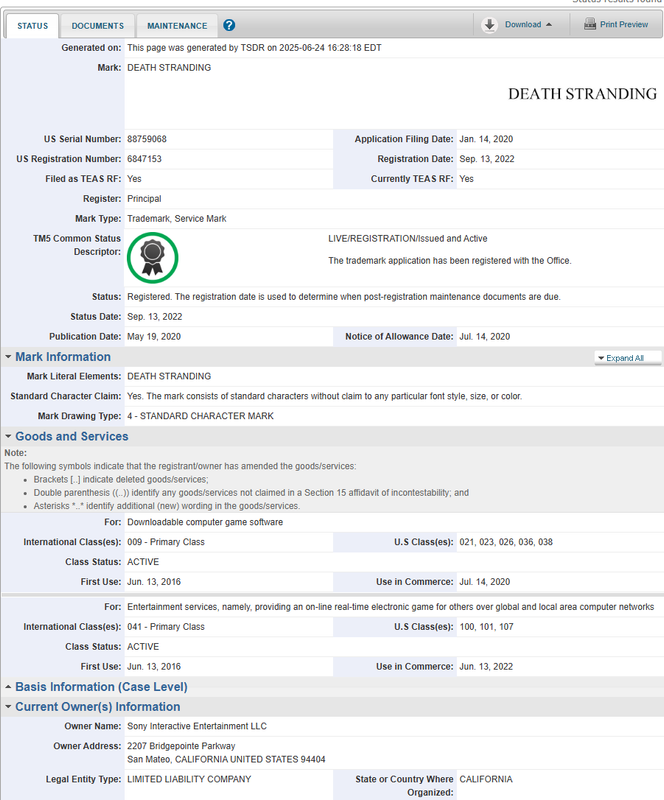Select registration number 6847153
The width and height of the screenshot is (664, 800).
(x=144, y=159)
